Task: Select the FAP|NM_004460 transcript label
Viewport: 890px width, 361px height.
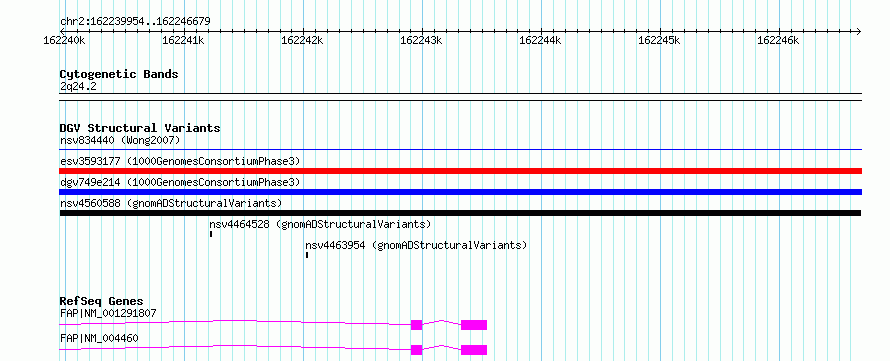Action: pos(99,338)
